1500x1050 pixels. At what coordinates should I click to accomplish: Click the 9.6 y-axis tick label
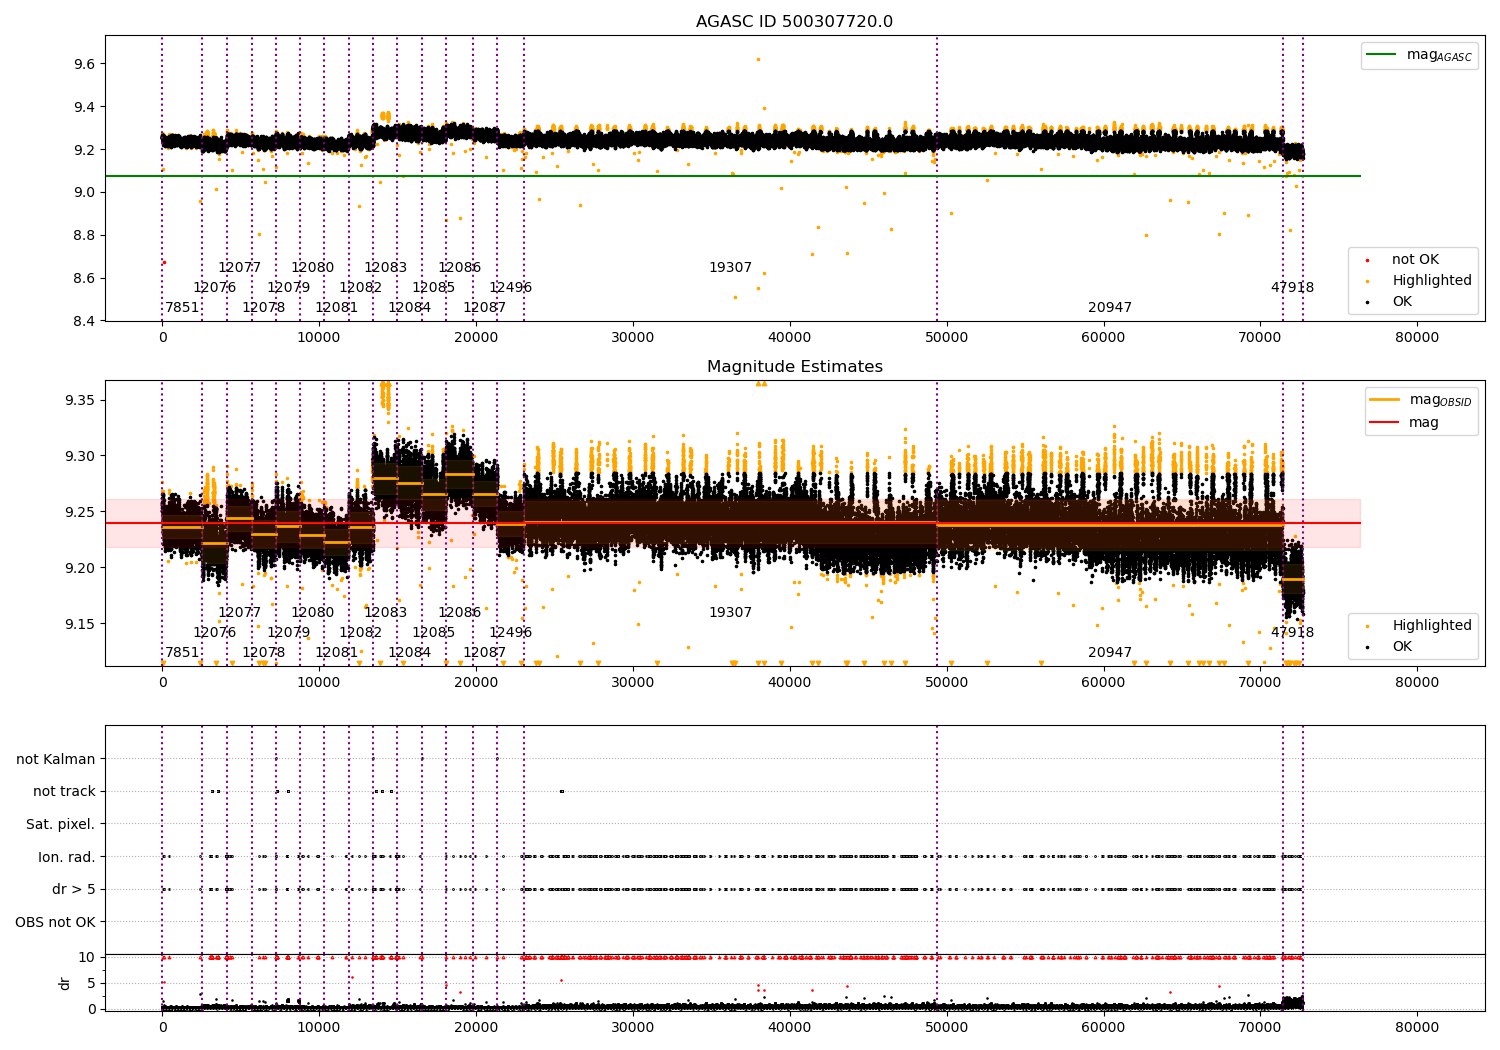tap(84, 64)
